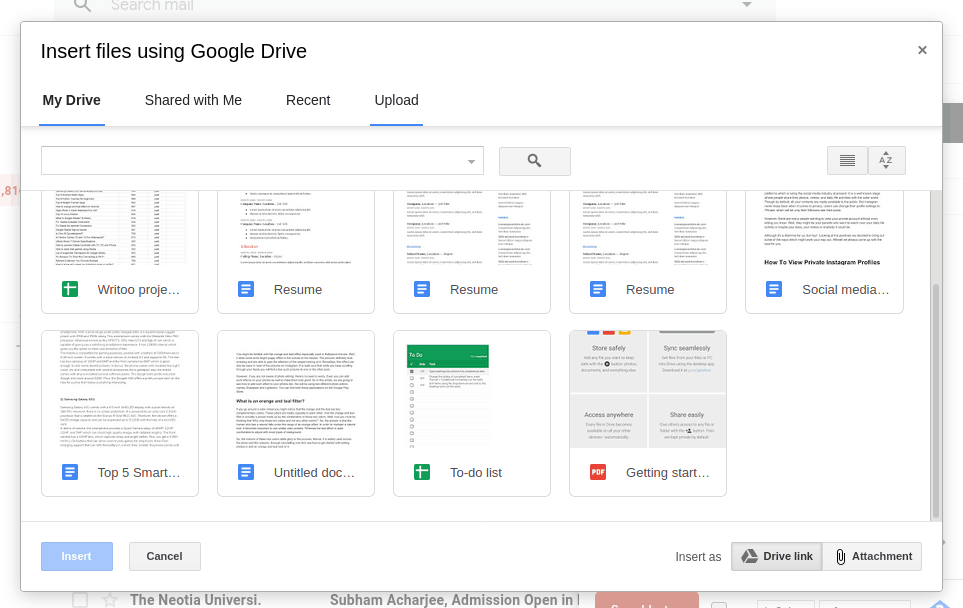
Task: Click the PDF icon beside Getting started
Action: coord(598,472)
